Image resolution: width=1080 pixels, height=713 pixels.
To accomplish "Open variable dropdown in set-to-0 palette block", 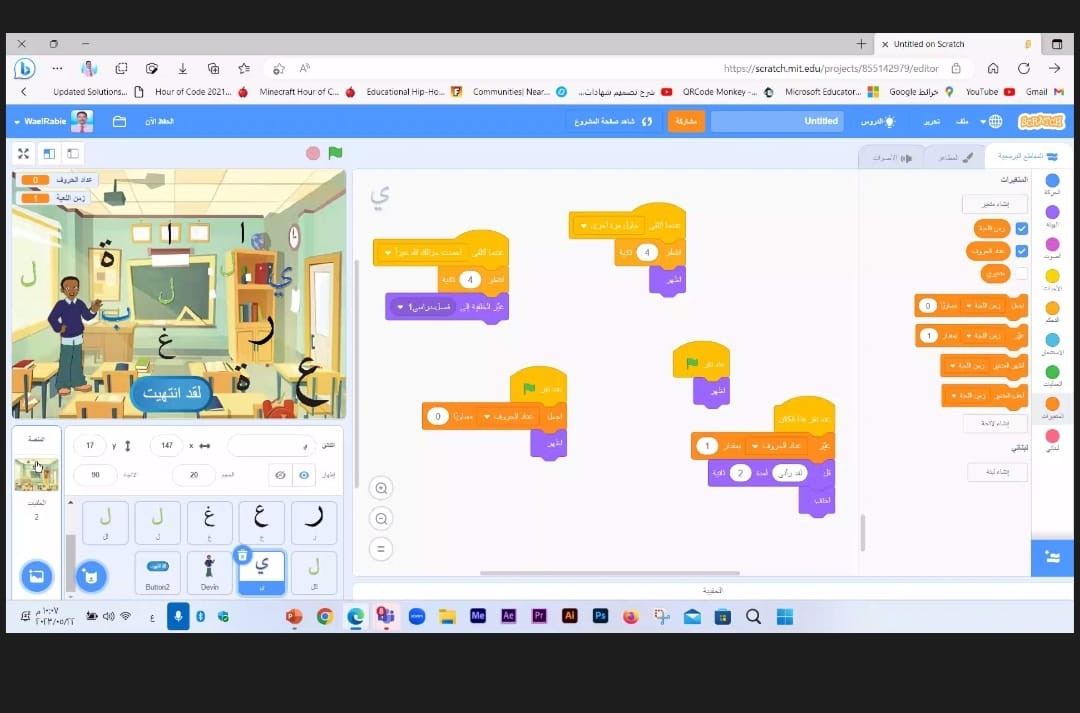I will pos(983,305).
